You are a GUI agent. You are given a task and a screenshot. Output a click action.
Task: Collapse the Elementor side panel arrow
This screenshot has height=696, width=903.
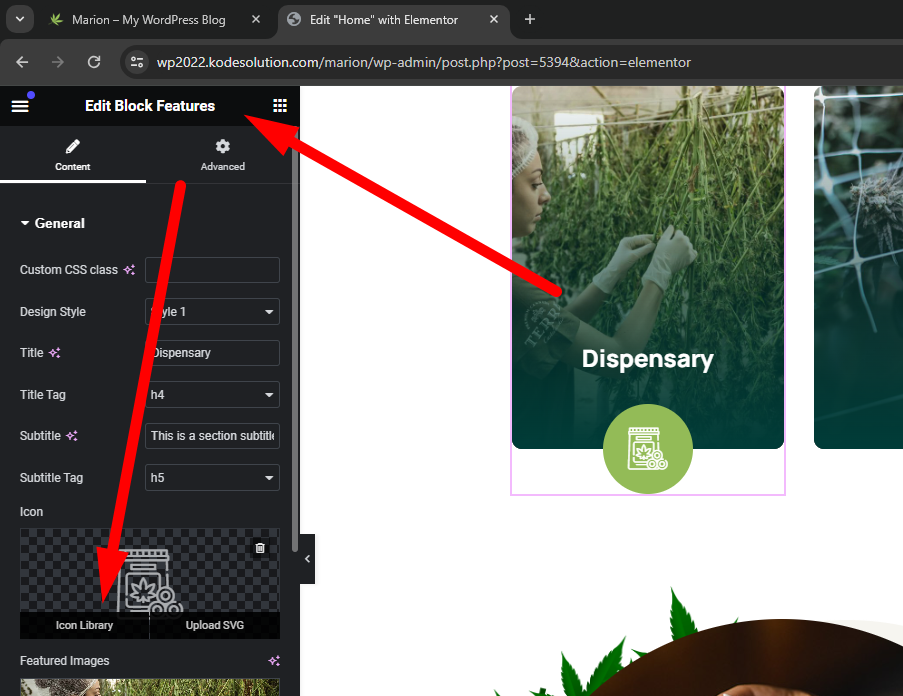(308, 559)
